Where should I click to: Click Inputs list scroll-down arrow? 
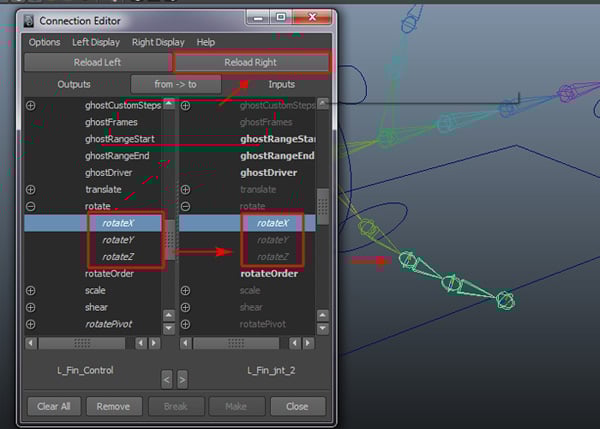[323, 329]
